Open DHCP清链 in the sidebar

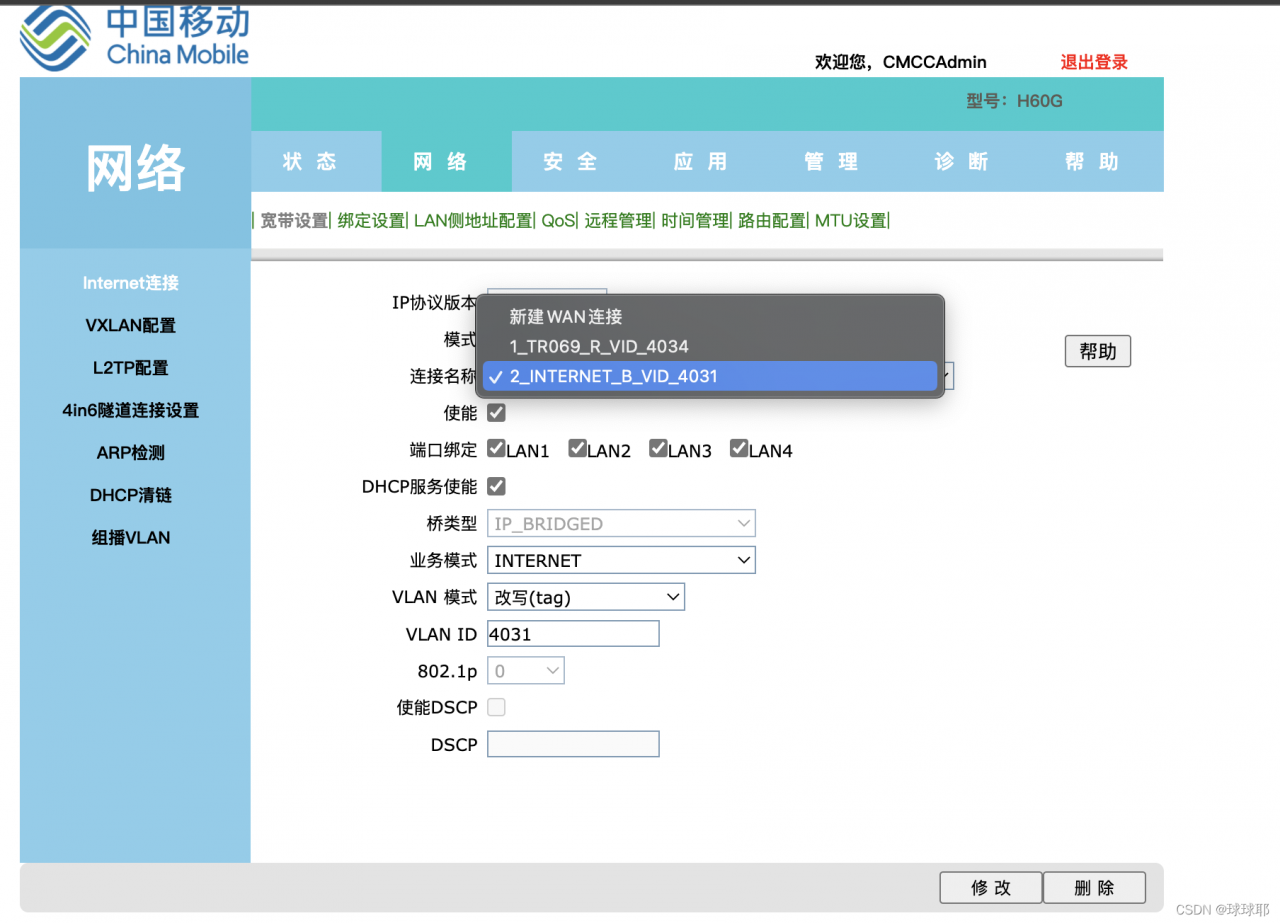pos(131,495)
